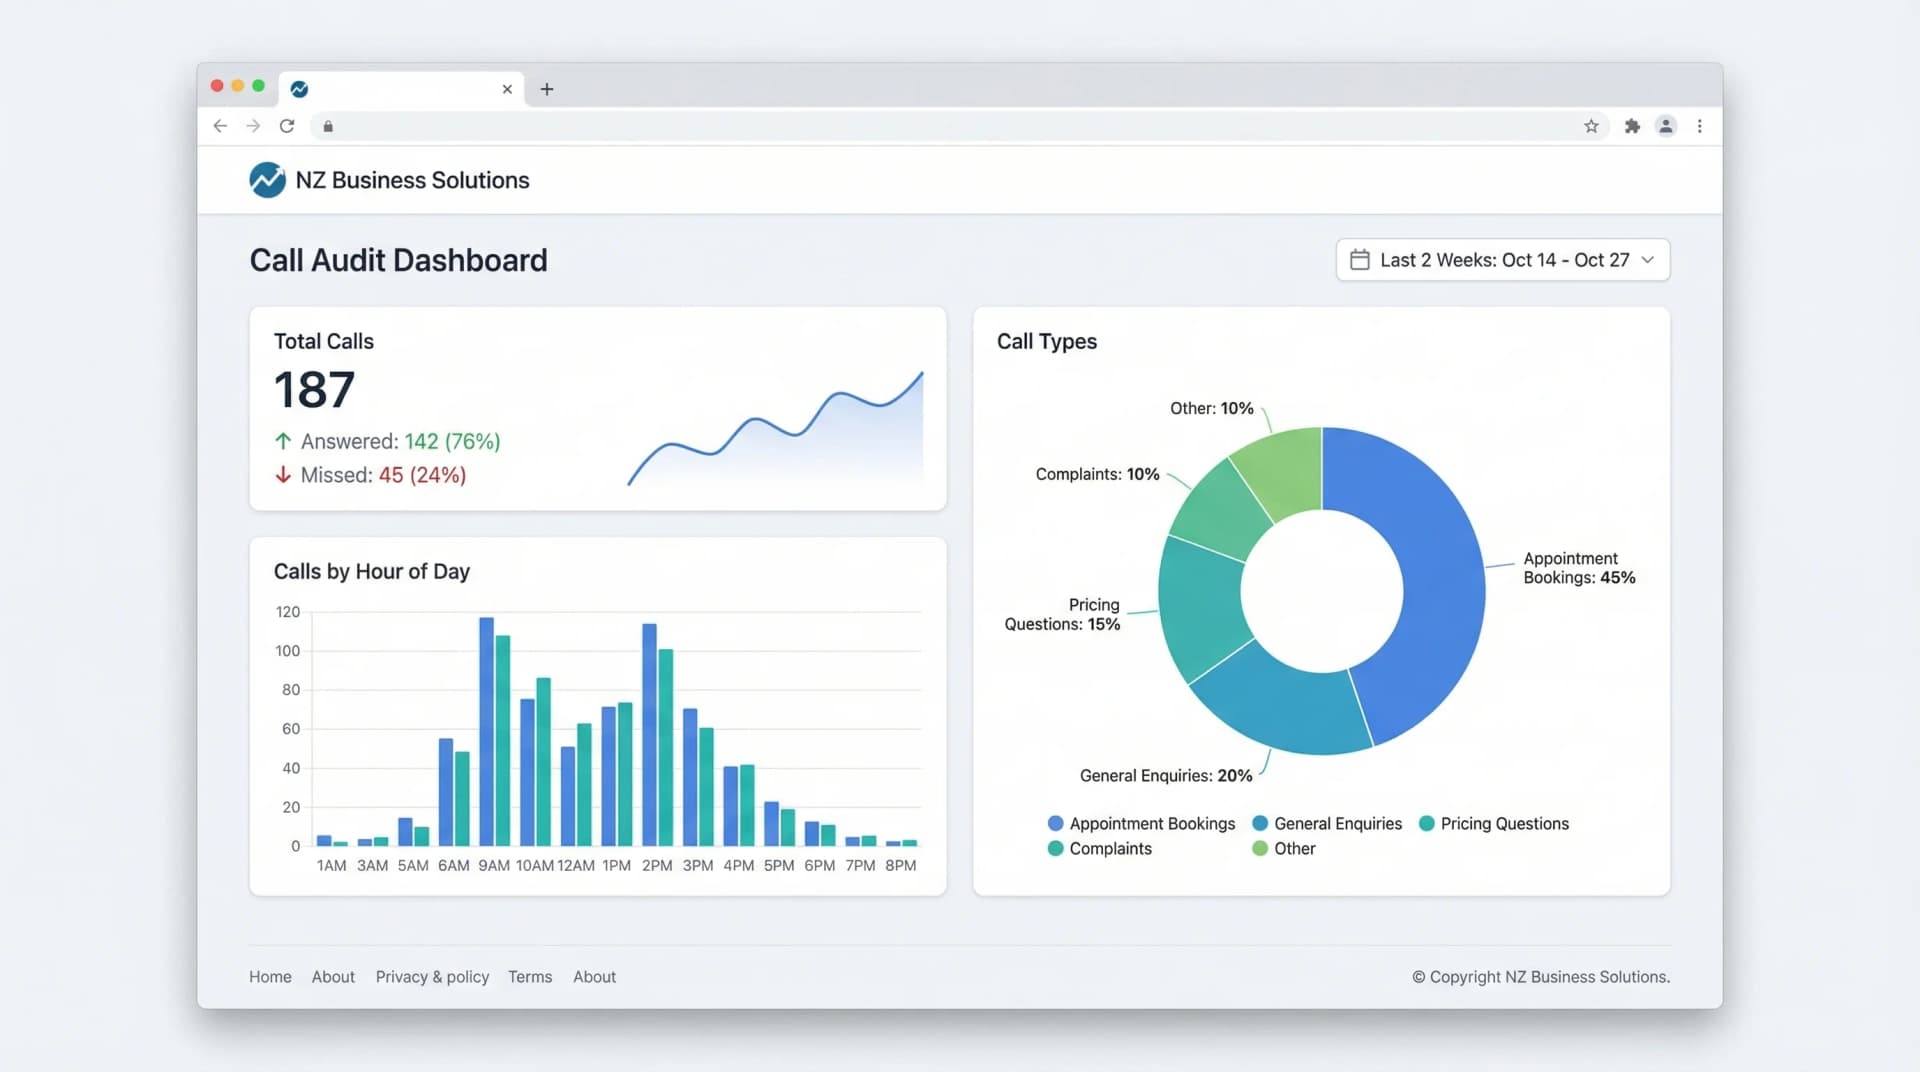
Task: Toggle the Appointment Bookings legend item
Action: coord(1142,823)
